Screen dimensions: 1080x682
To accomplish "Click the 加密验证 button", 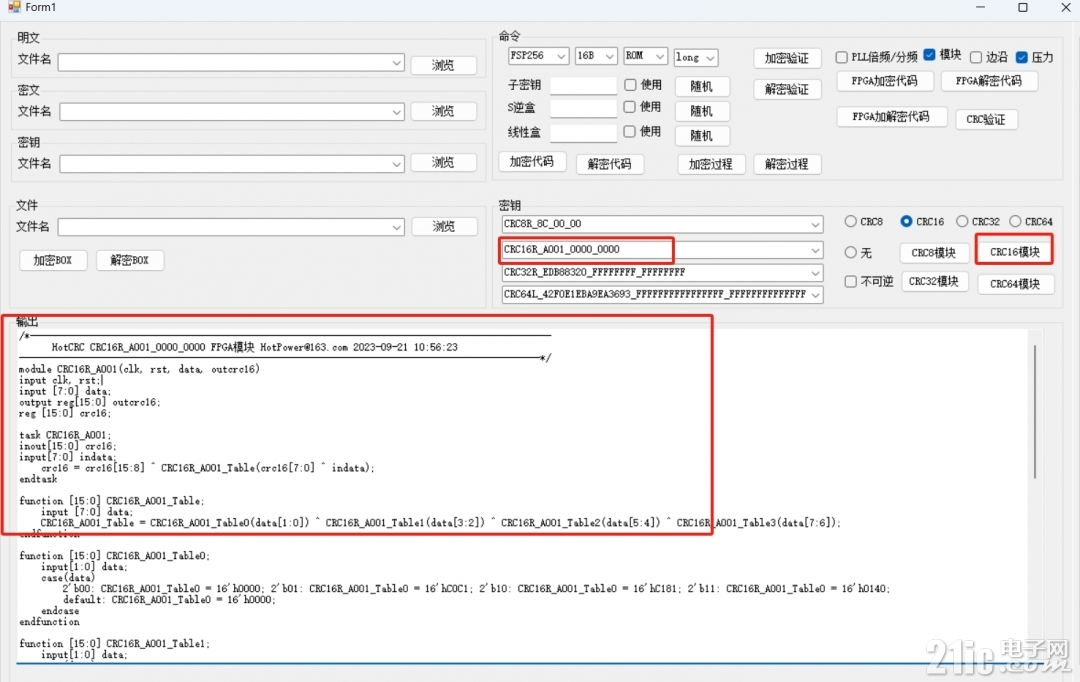I will click(787, 59).
